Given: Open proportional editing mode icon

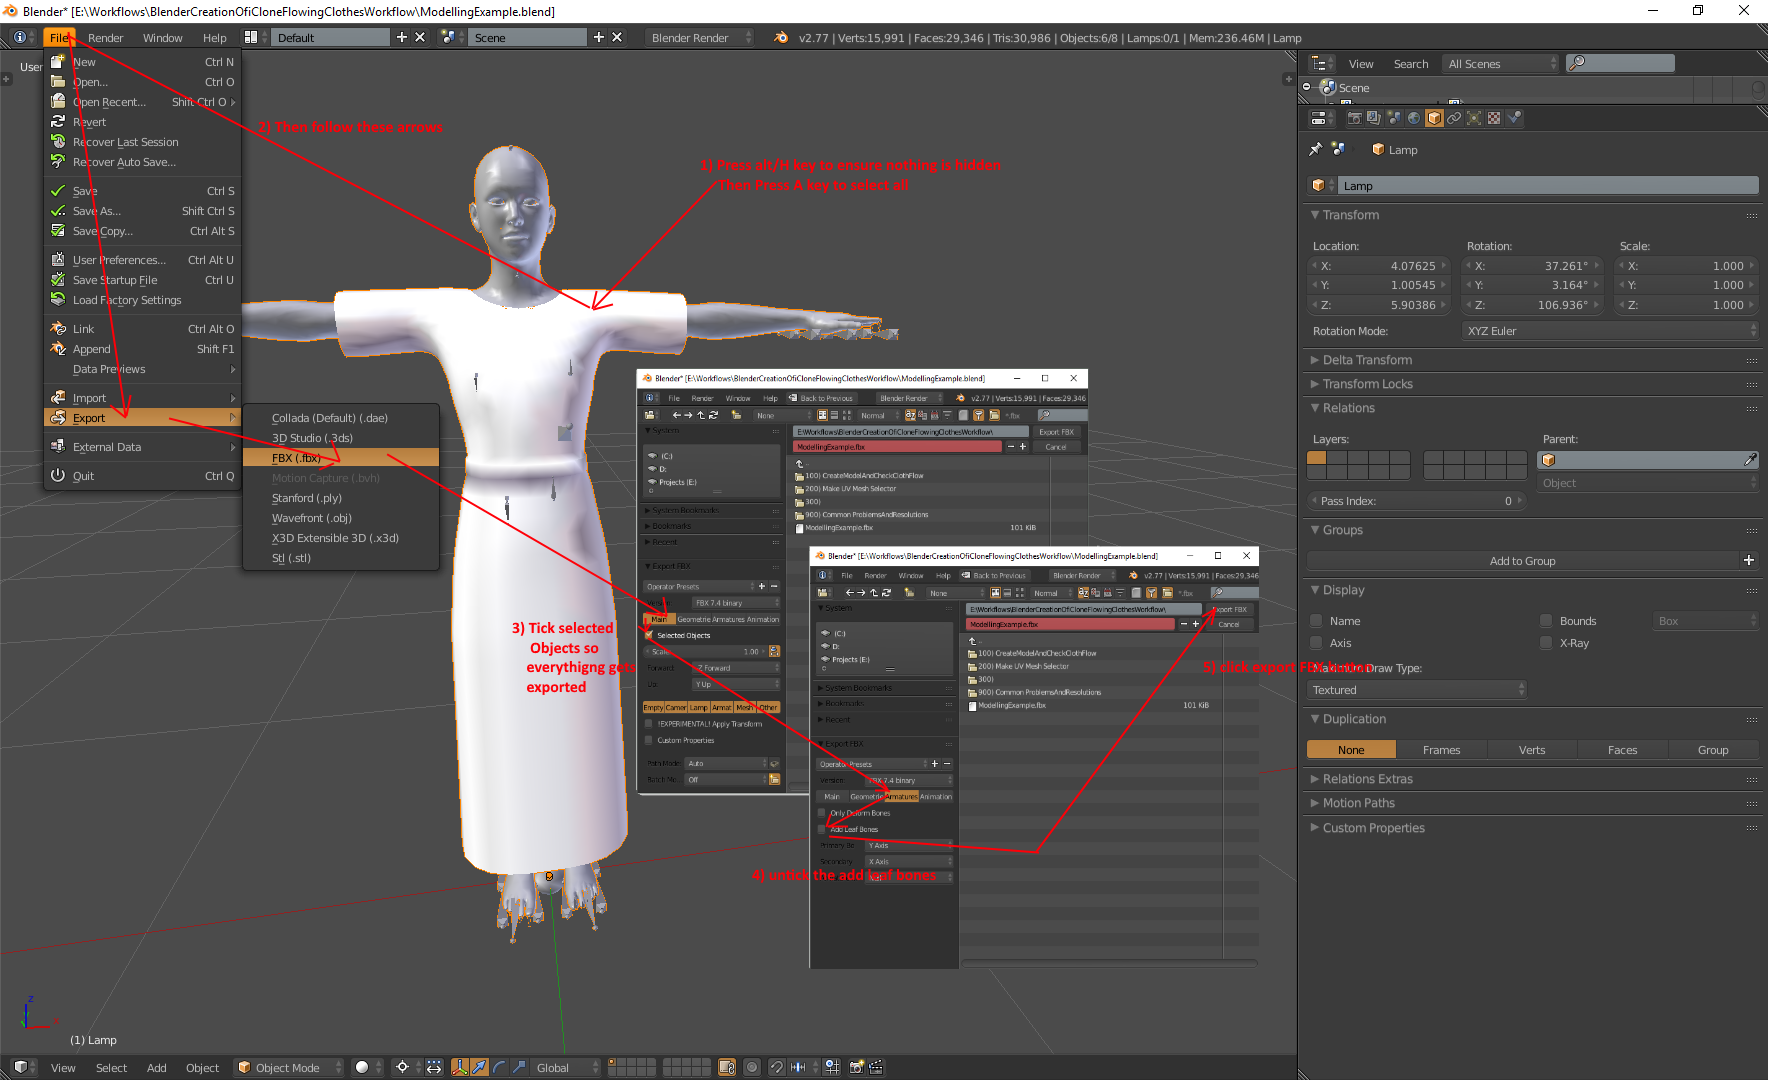Looking at the screenshot, I should [x=752, y=1067].
